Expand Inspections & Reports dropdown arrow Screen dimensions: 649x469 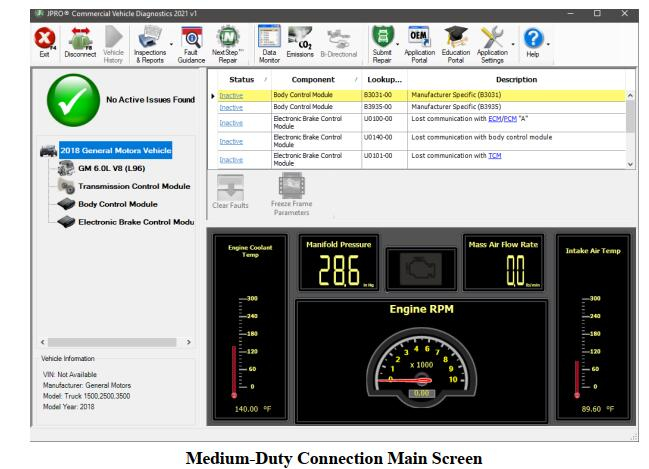[x=171, y=44]
